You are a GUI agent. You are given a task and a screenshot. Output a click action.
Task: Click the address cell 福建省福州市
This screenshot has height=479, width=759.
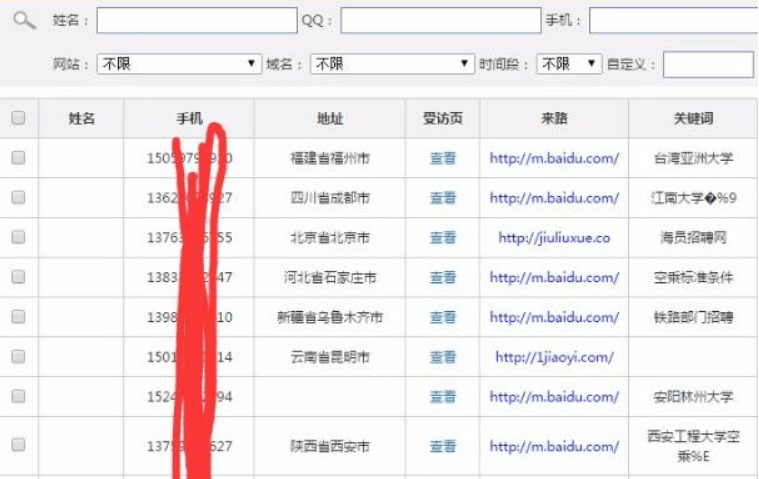pyautogui.click(x=330, y=158)
